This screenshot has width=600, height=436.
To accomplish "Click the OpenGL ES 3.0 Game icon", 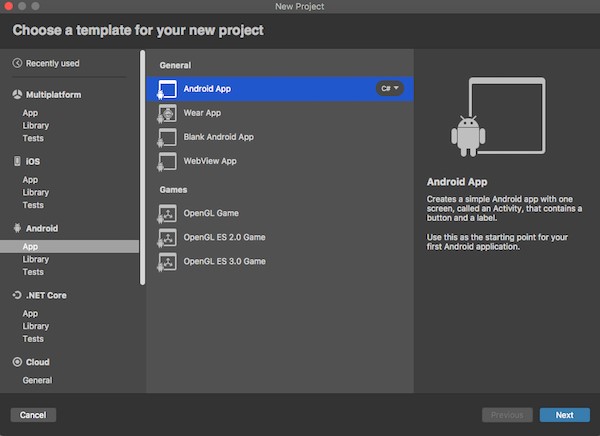I will click(x=167, y=262).
